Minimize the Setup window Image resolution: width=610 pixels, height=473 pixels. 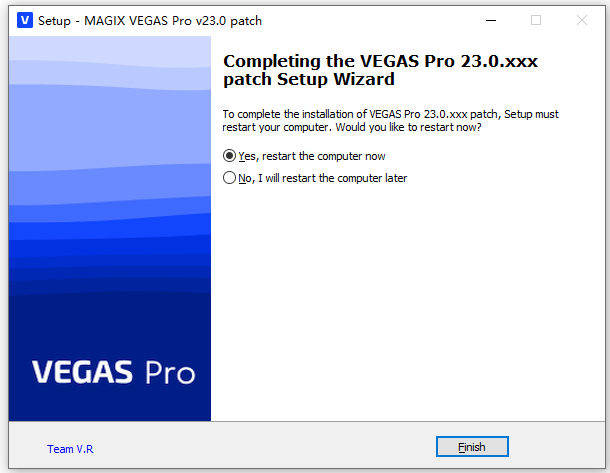tap(491, 20)
